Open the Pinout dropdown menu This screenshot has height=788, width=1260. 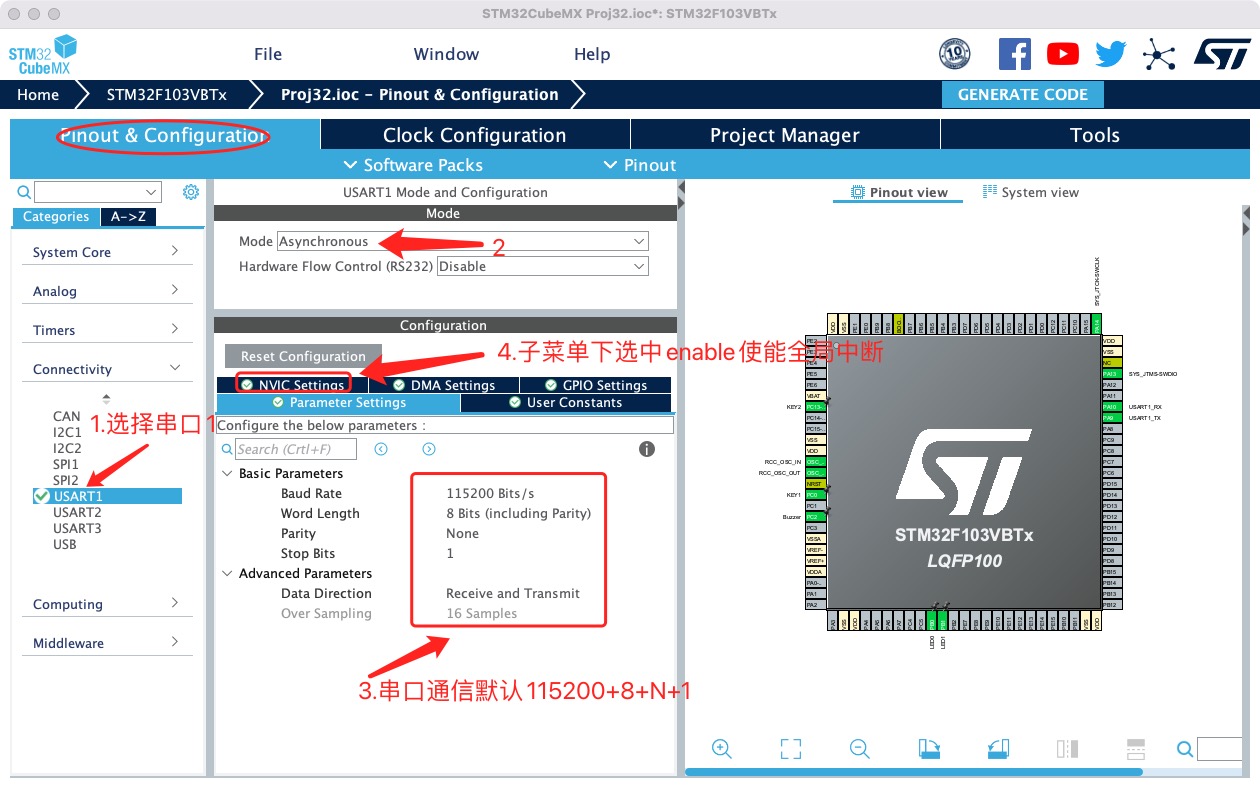[640, 165]
